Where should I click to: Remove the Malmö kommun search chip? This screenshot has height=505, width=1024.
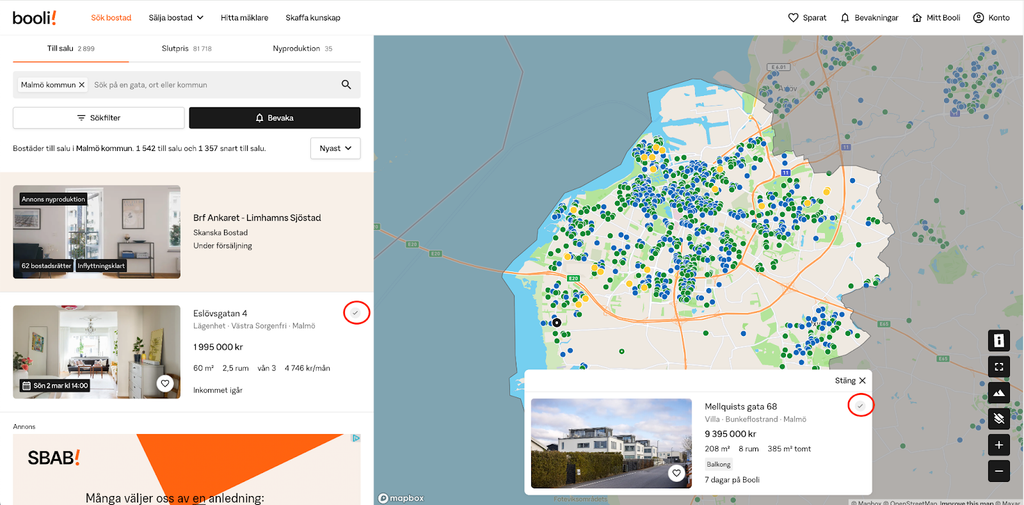[x=82, y=85]
